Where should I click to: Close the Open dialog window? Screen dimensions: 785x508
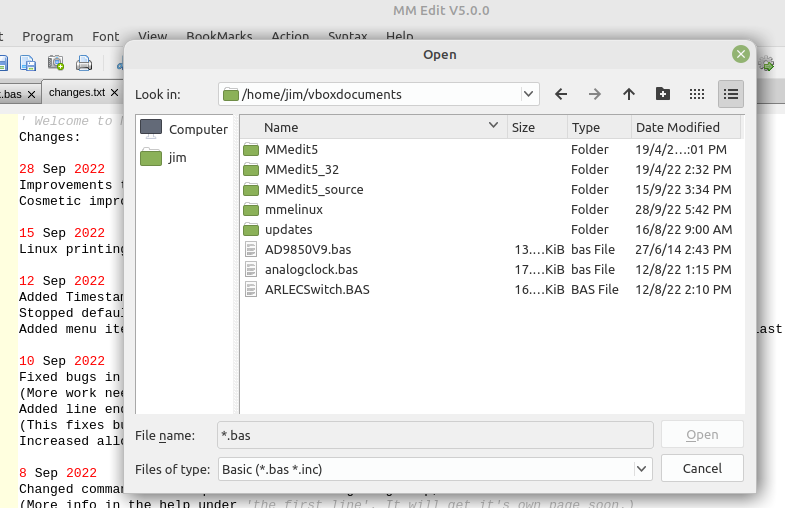740,54
